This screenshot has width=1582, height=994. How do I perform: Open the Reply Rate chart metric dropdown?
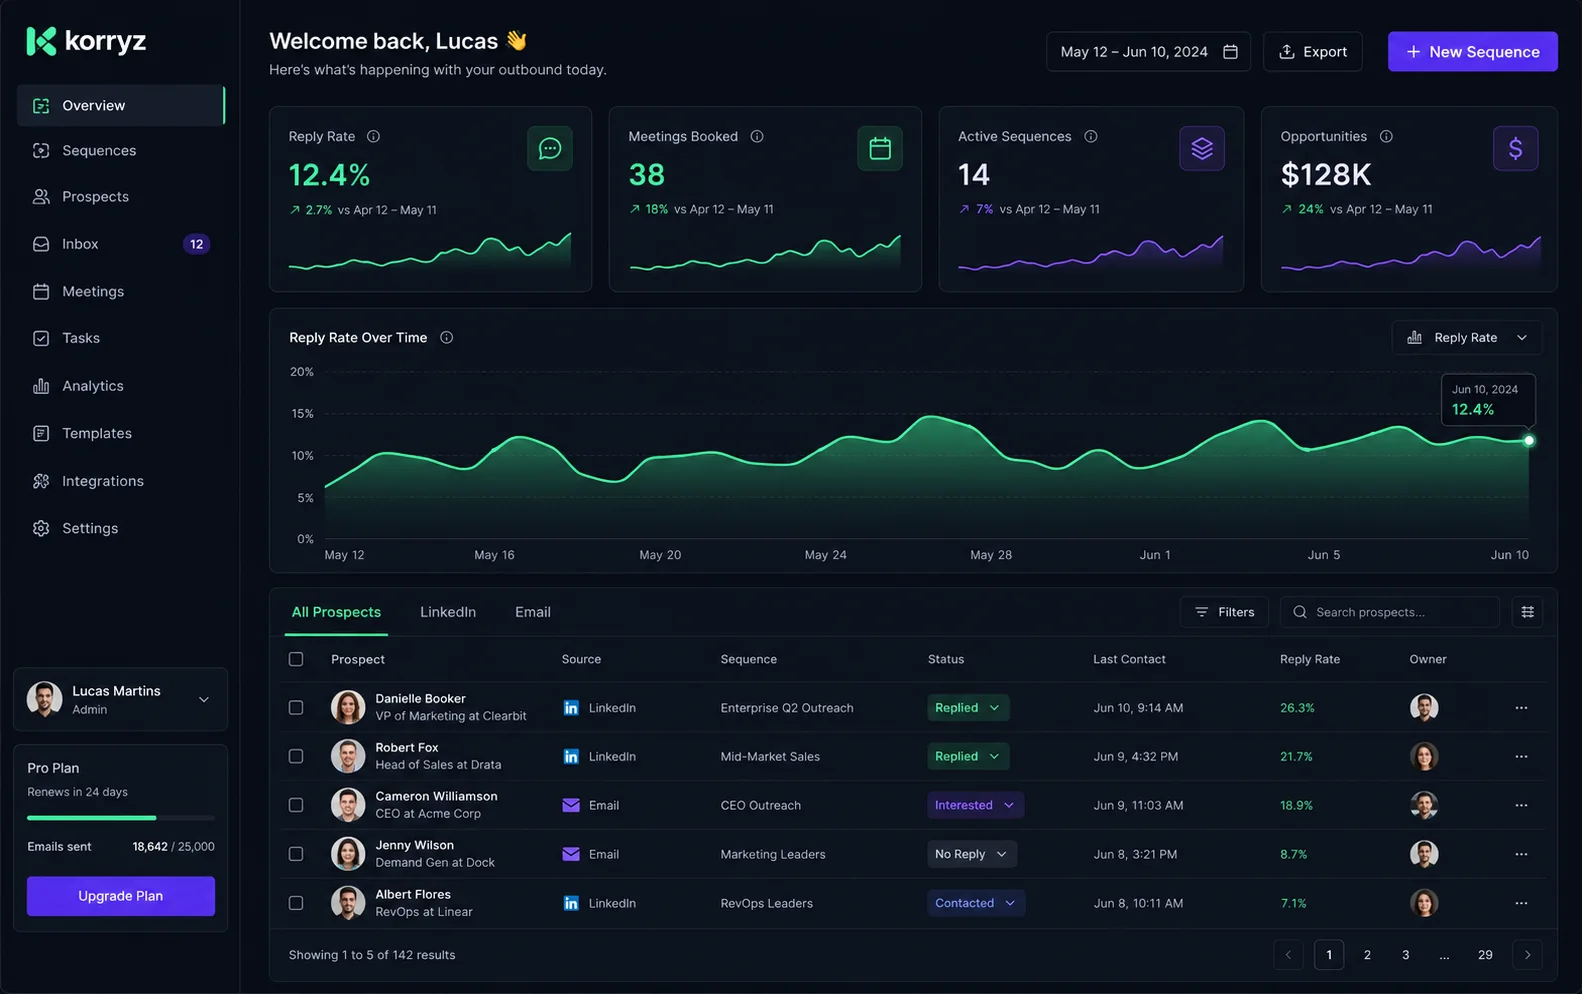1467,338
